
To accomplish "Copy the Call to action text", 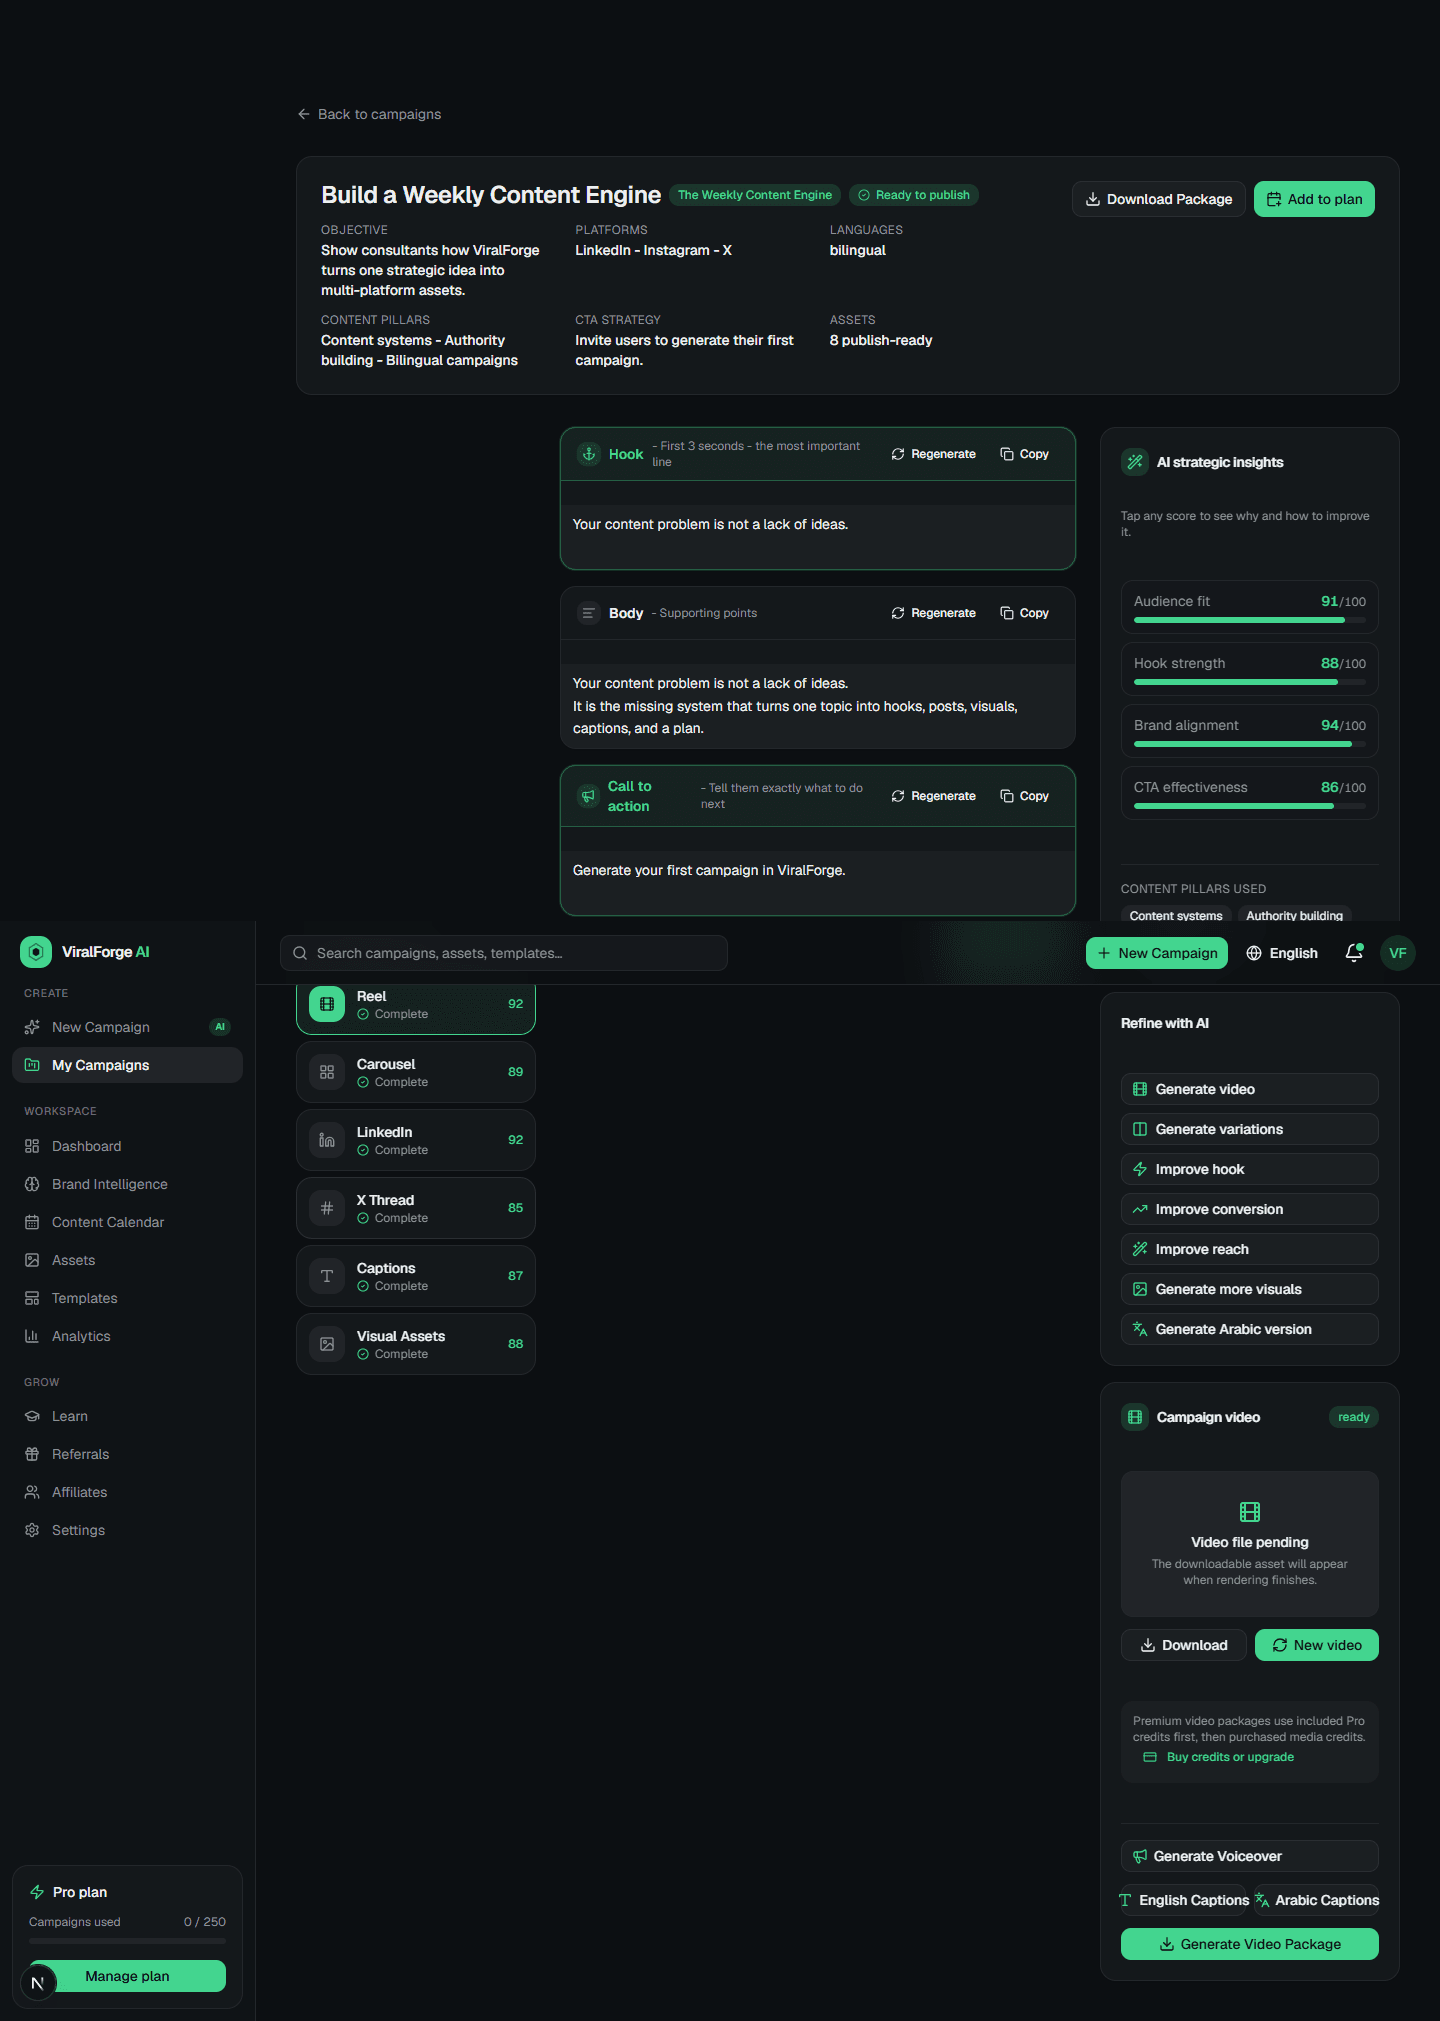I will (x=1025, y=796).
